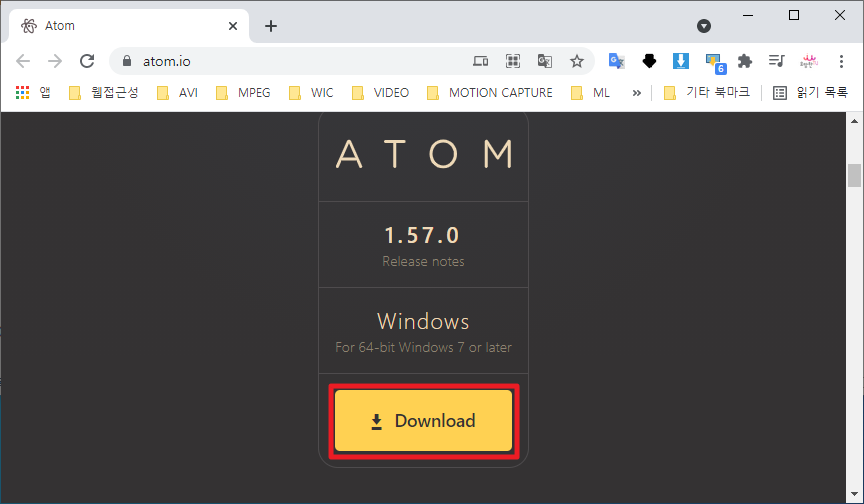Open the blue download arrow extension
864x504 pixels.
(x=681, y=61)
